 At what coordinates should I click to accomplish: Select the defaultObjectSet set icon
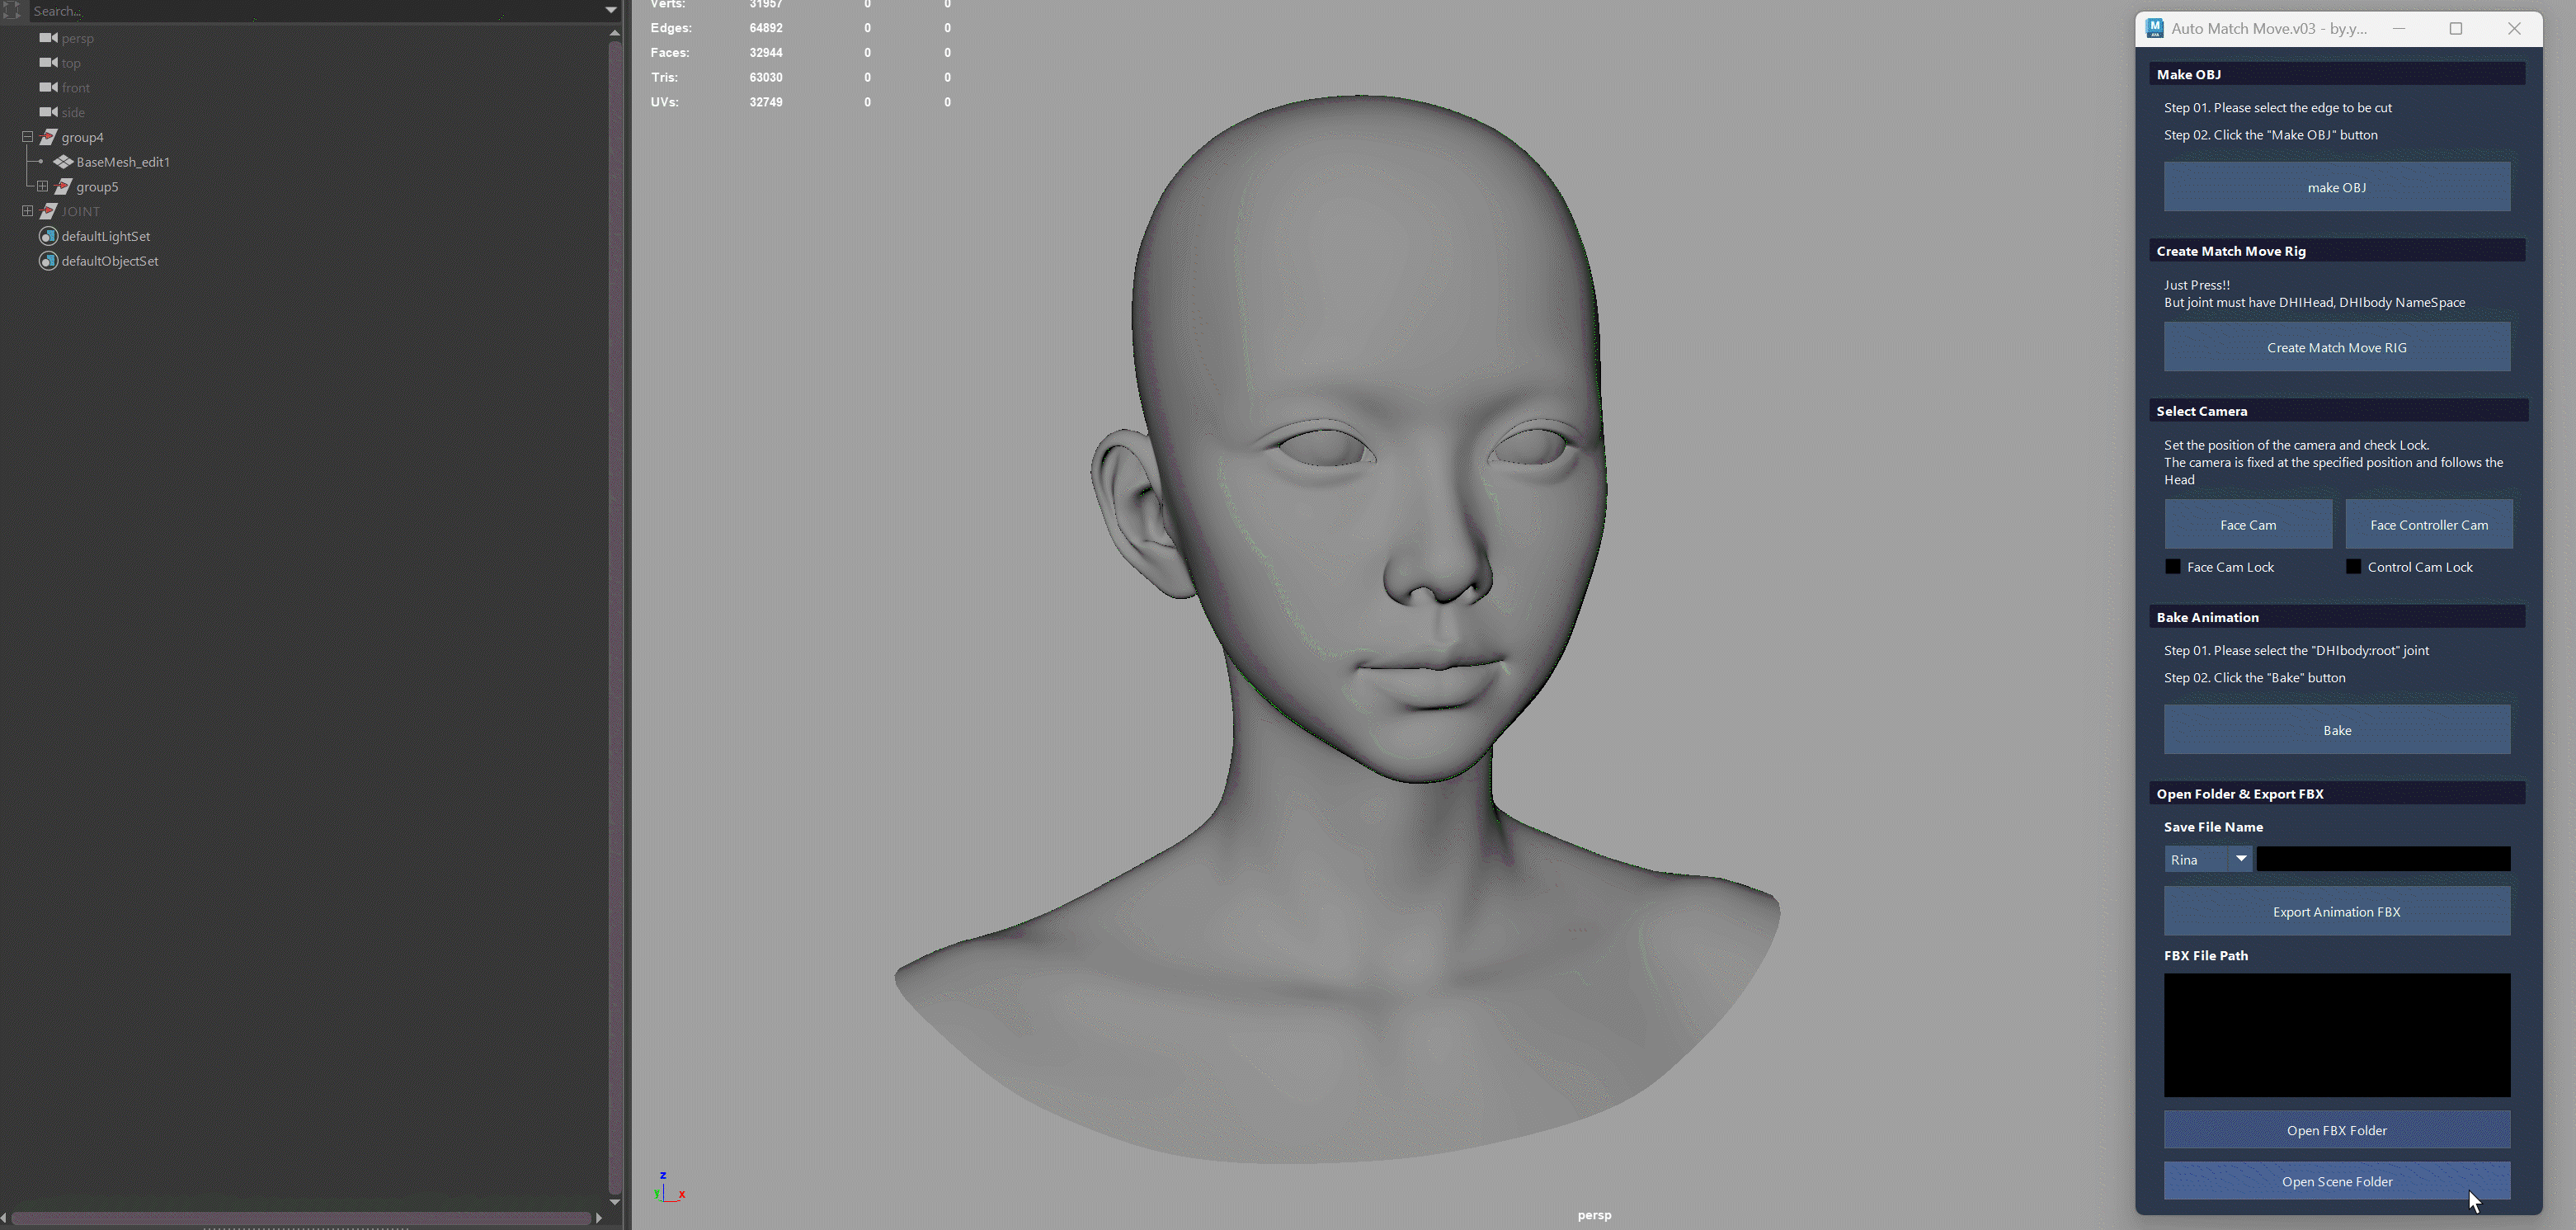point(48,261)
